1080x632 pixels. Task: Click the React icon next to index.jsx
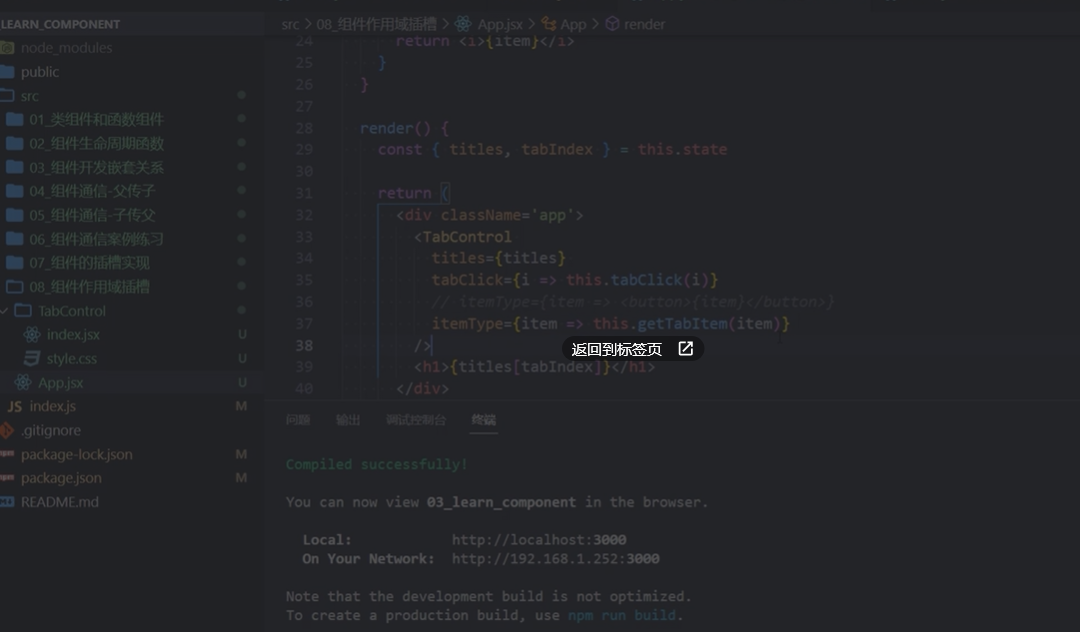[32, 335]
